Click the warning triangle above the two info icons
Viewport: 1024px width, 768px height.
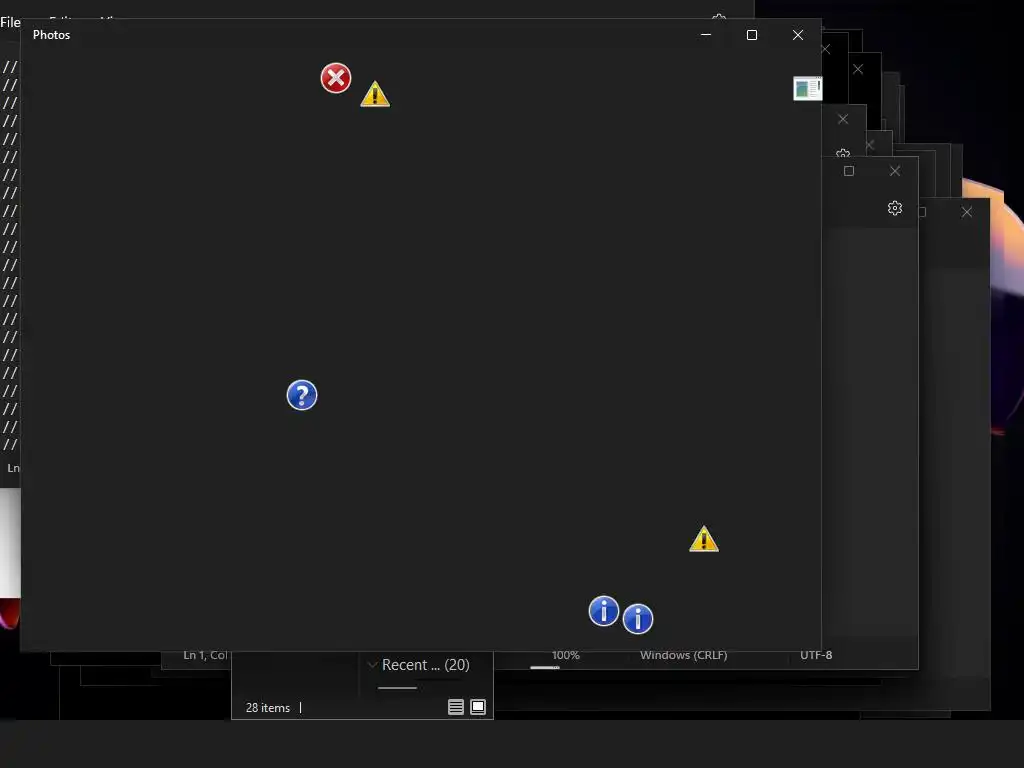pos(704,539)
